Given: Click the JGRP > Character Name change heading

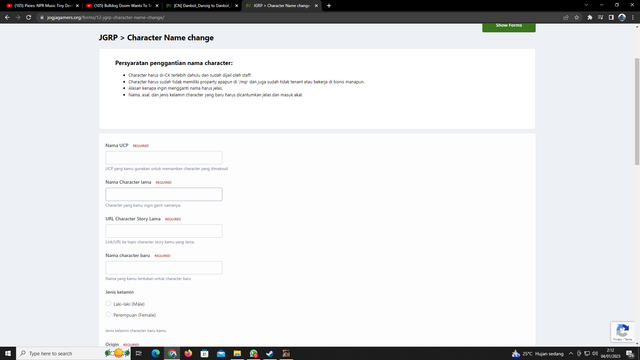Looking at the screenshot, I should coord(156,38).
